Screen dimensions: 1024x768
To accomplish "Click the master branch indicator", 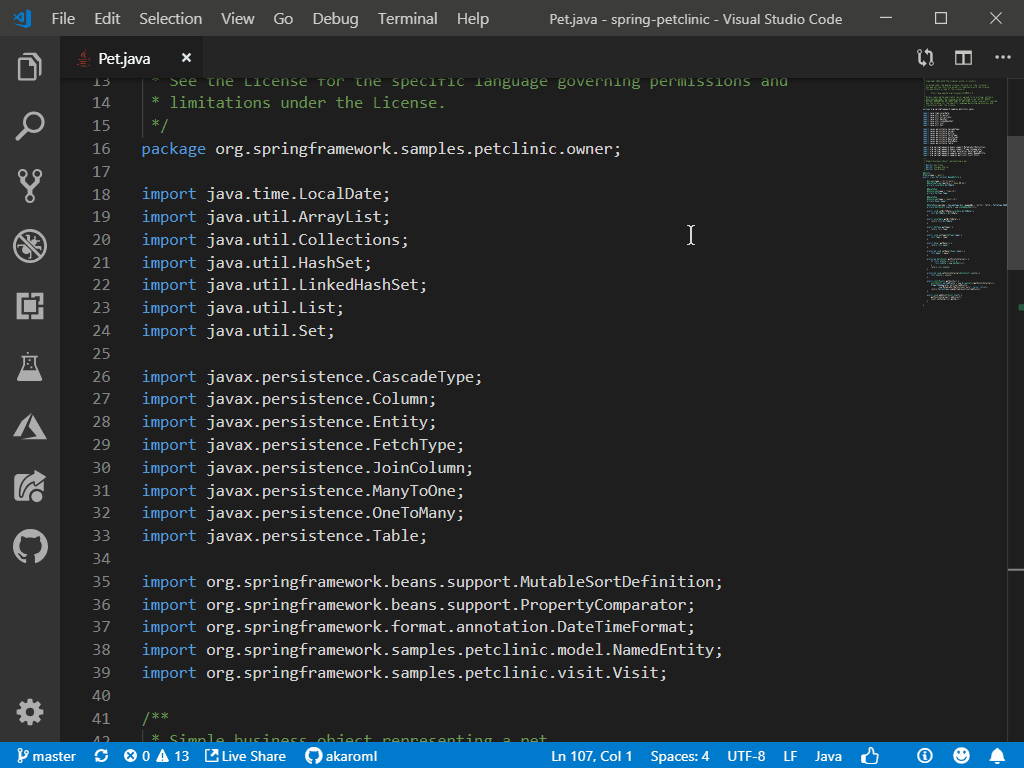I will click(46, 756).
